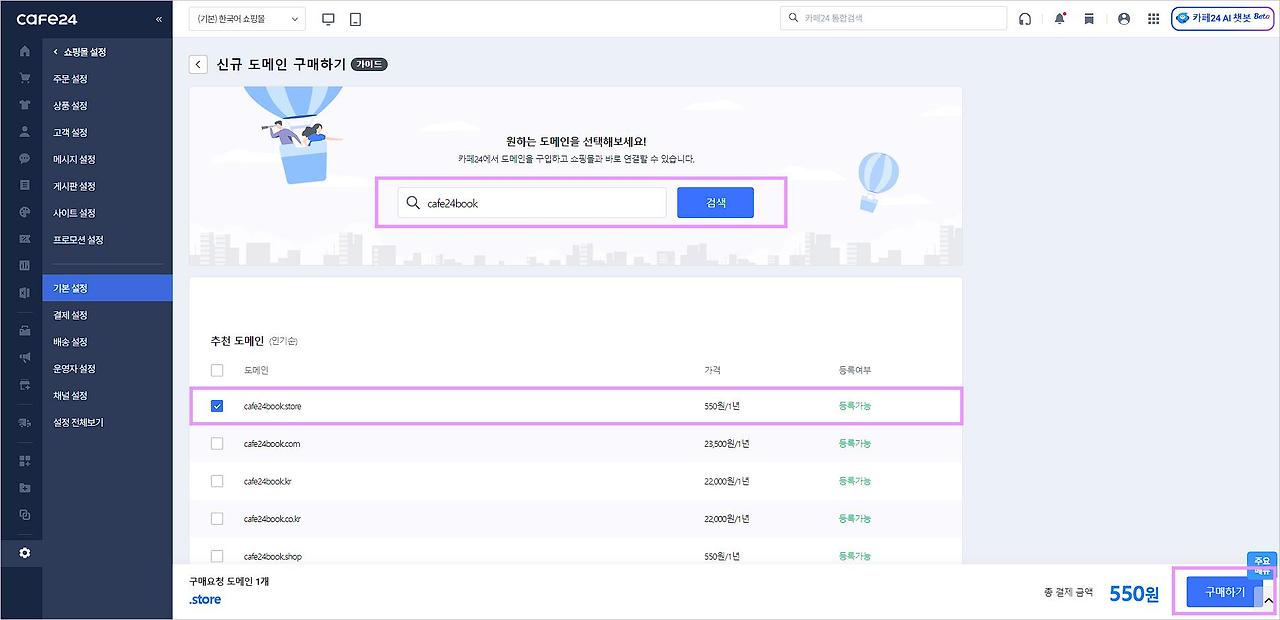The image size is (1280, 620).
Task: Open the overlapping-squares copy icon in sidebar
Action: click(25, 515)
